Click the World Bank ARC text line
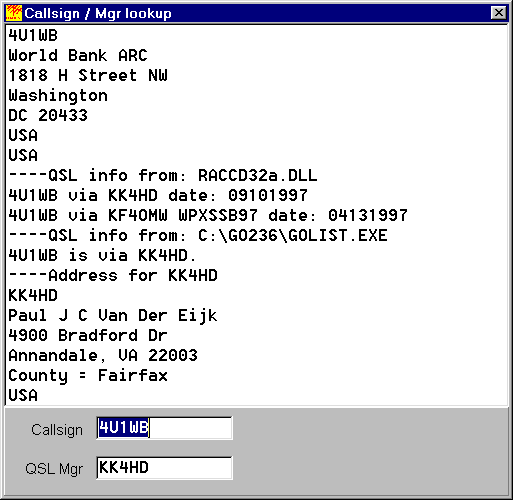 (x=78, y=55)
